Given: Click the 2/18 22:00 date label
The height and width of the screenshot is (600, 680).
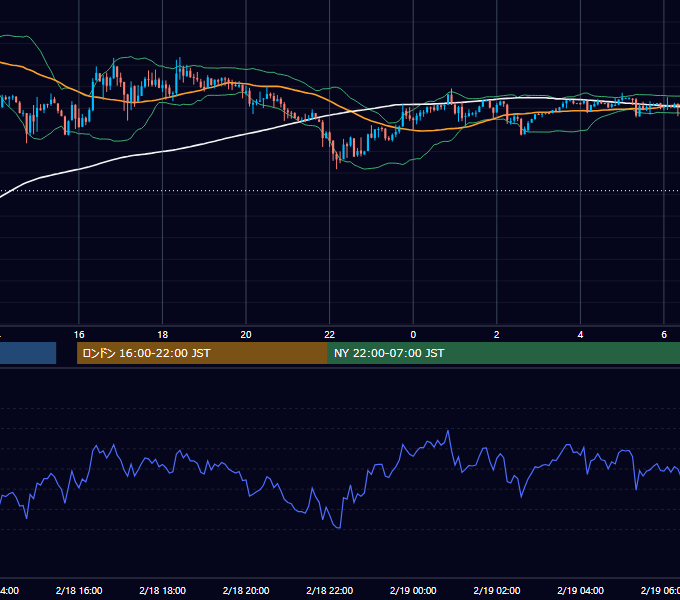Looking at the screenshot, I should point(330,590).
